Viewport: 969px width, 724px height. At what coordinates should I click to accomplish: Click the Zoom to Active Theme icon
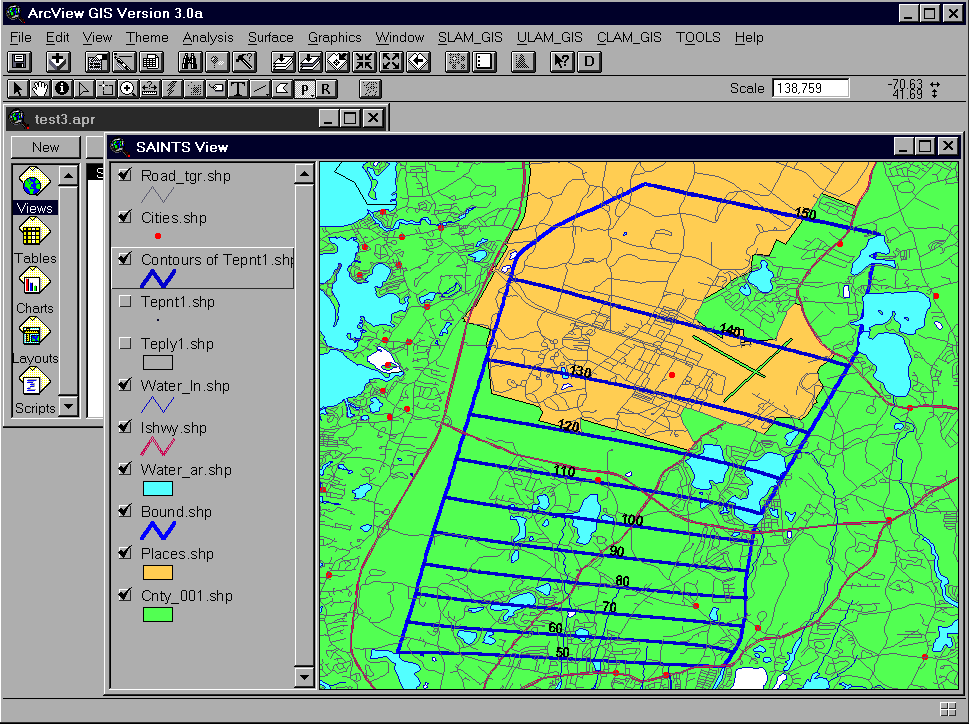click(310, 62)
